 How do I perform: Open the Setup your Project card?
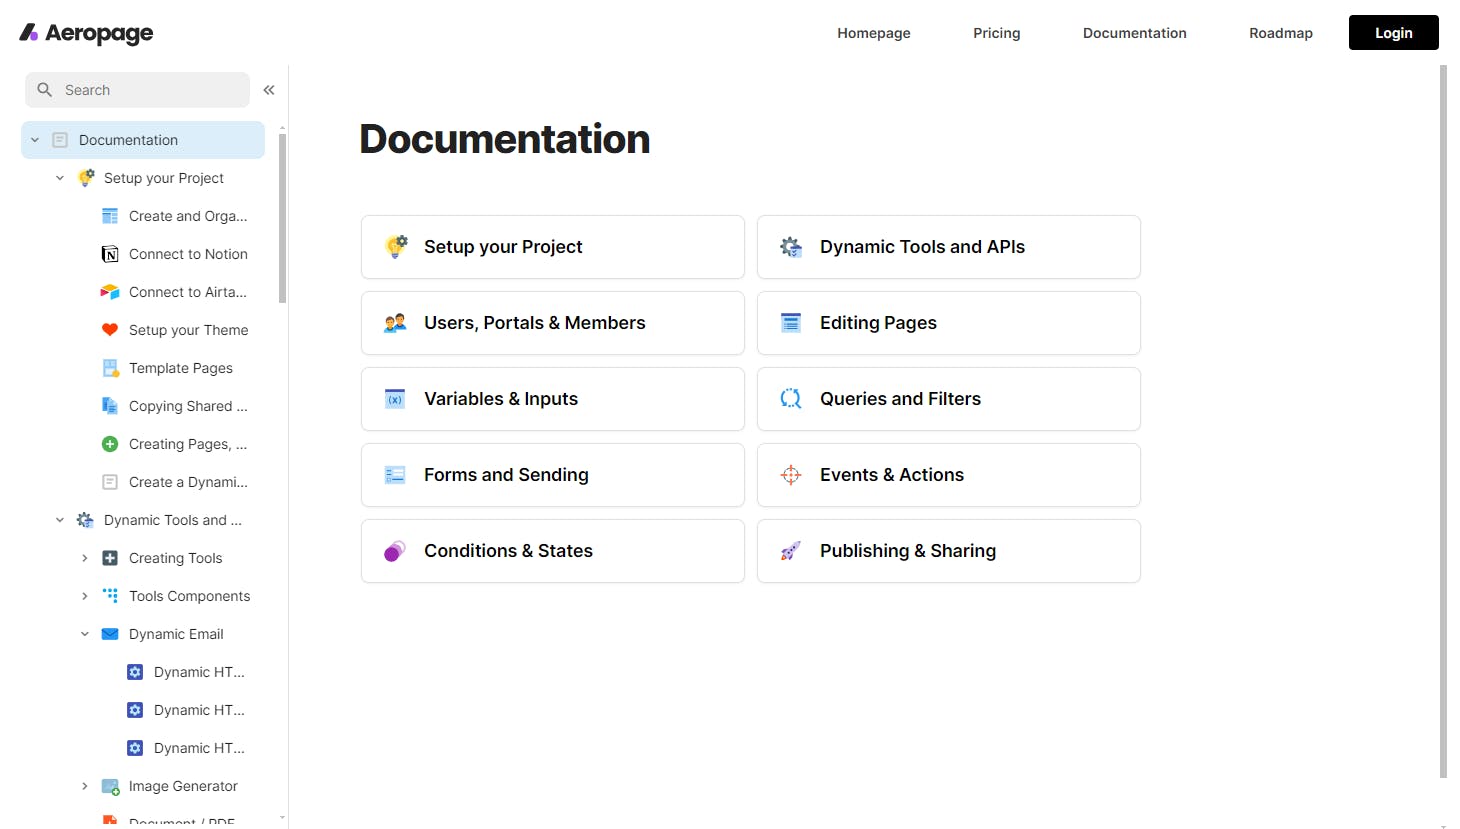tap(553, 247)
